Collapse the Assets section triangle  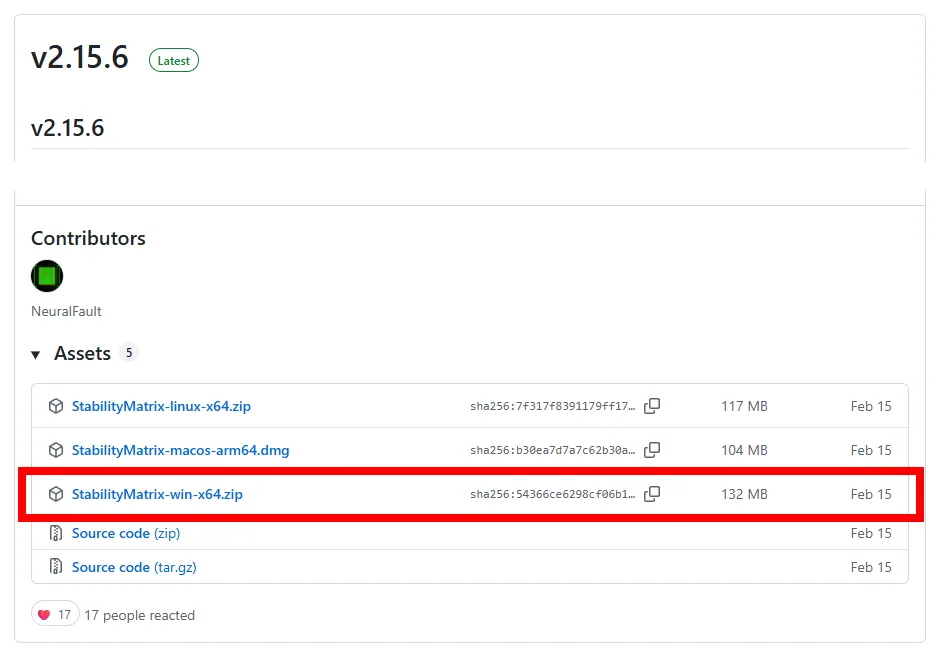pyautogui.click(x=36, y=355)
